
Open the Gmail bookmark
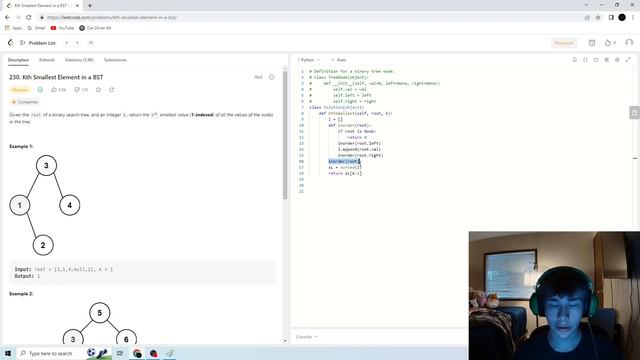pos(36,28)
